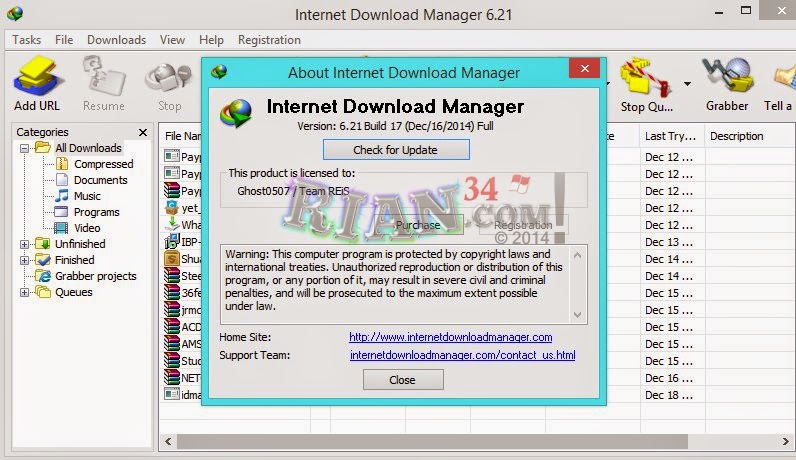The width and height of the screenshot is (796, 460).
Task: Expand the Unfinished tree node
Action: [x=24, y=244]
